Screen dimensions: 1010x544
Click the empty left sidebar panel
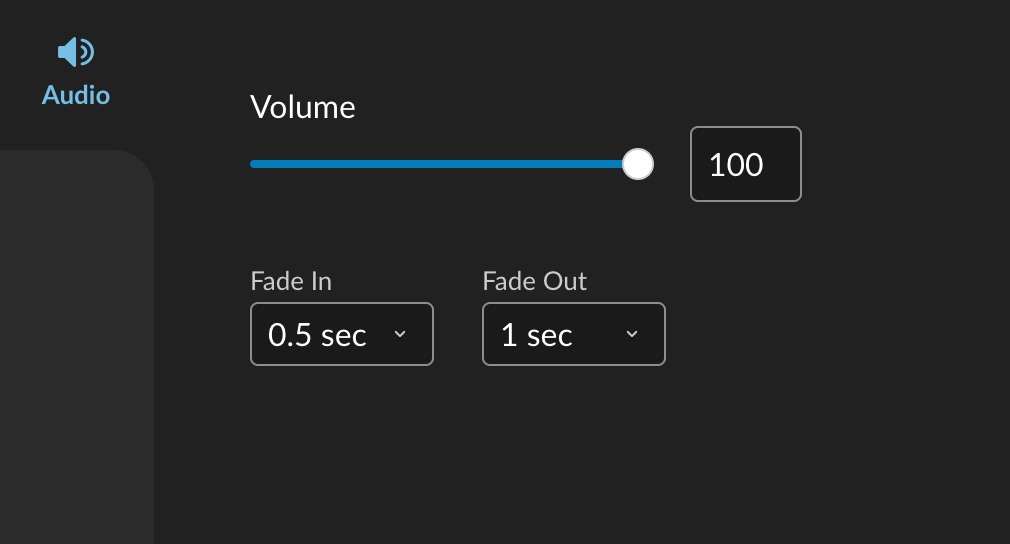click(x=76, y=348)
